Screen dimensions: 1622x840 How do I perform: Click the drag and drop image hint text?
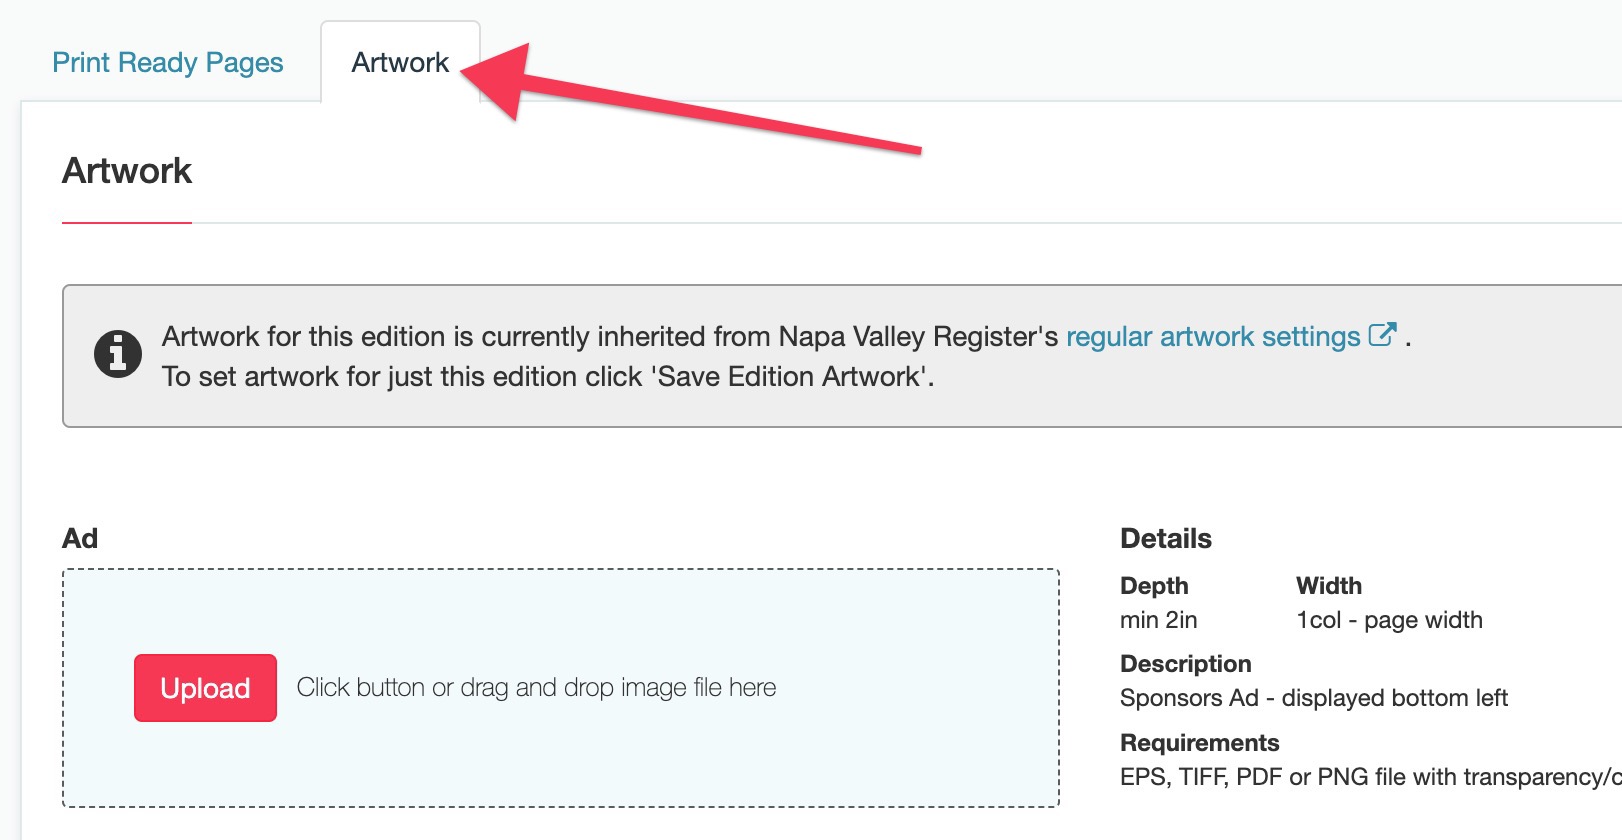tap(536, 688)
